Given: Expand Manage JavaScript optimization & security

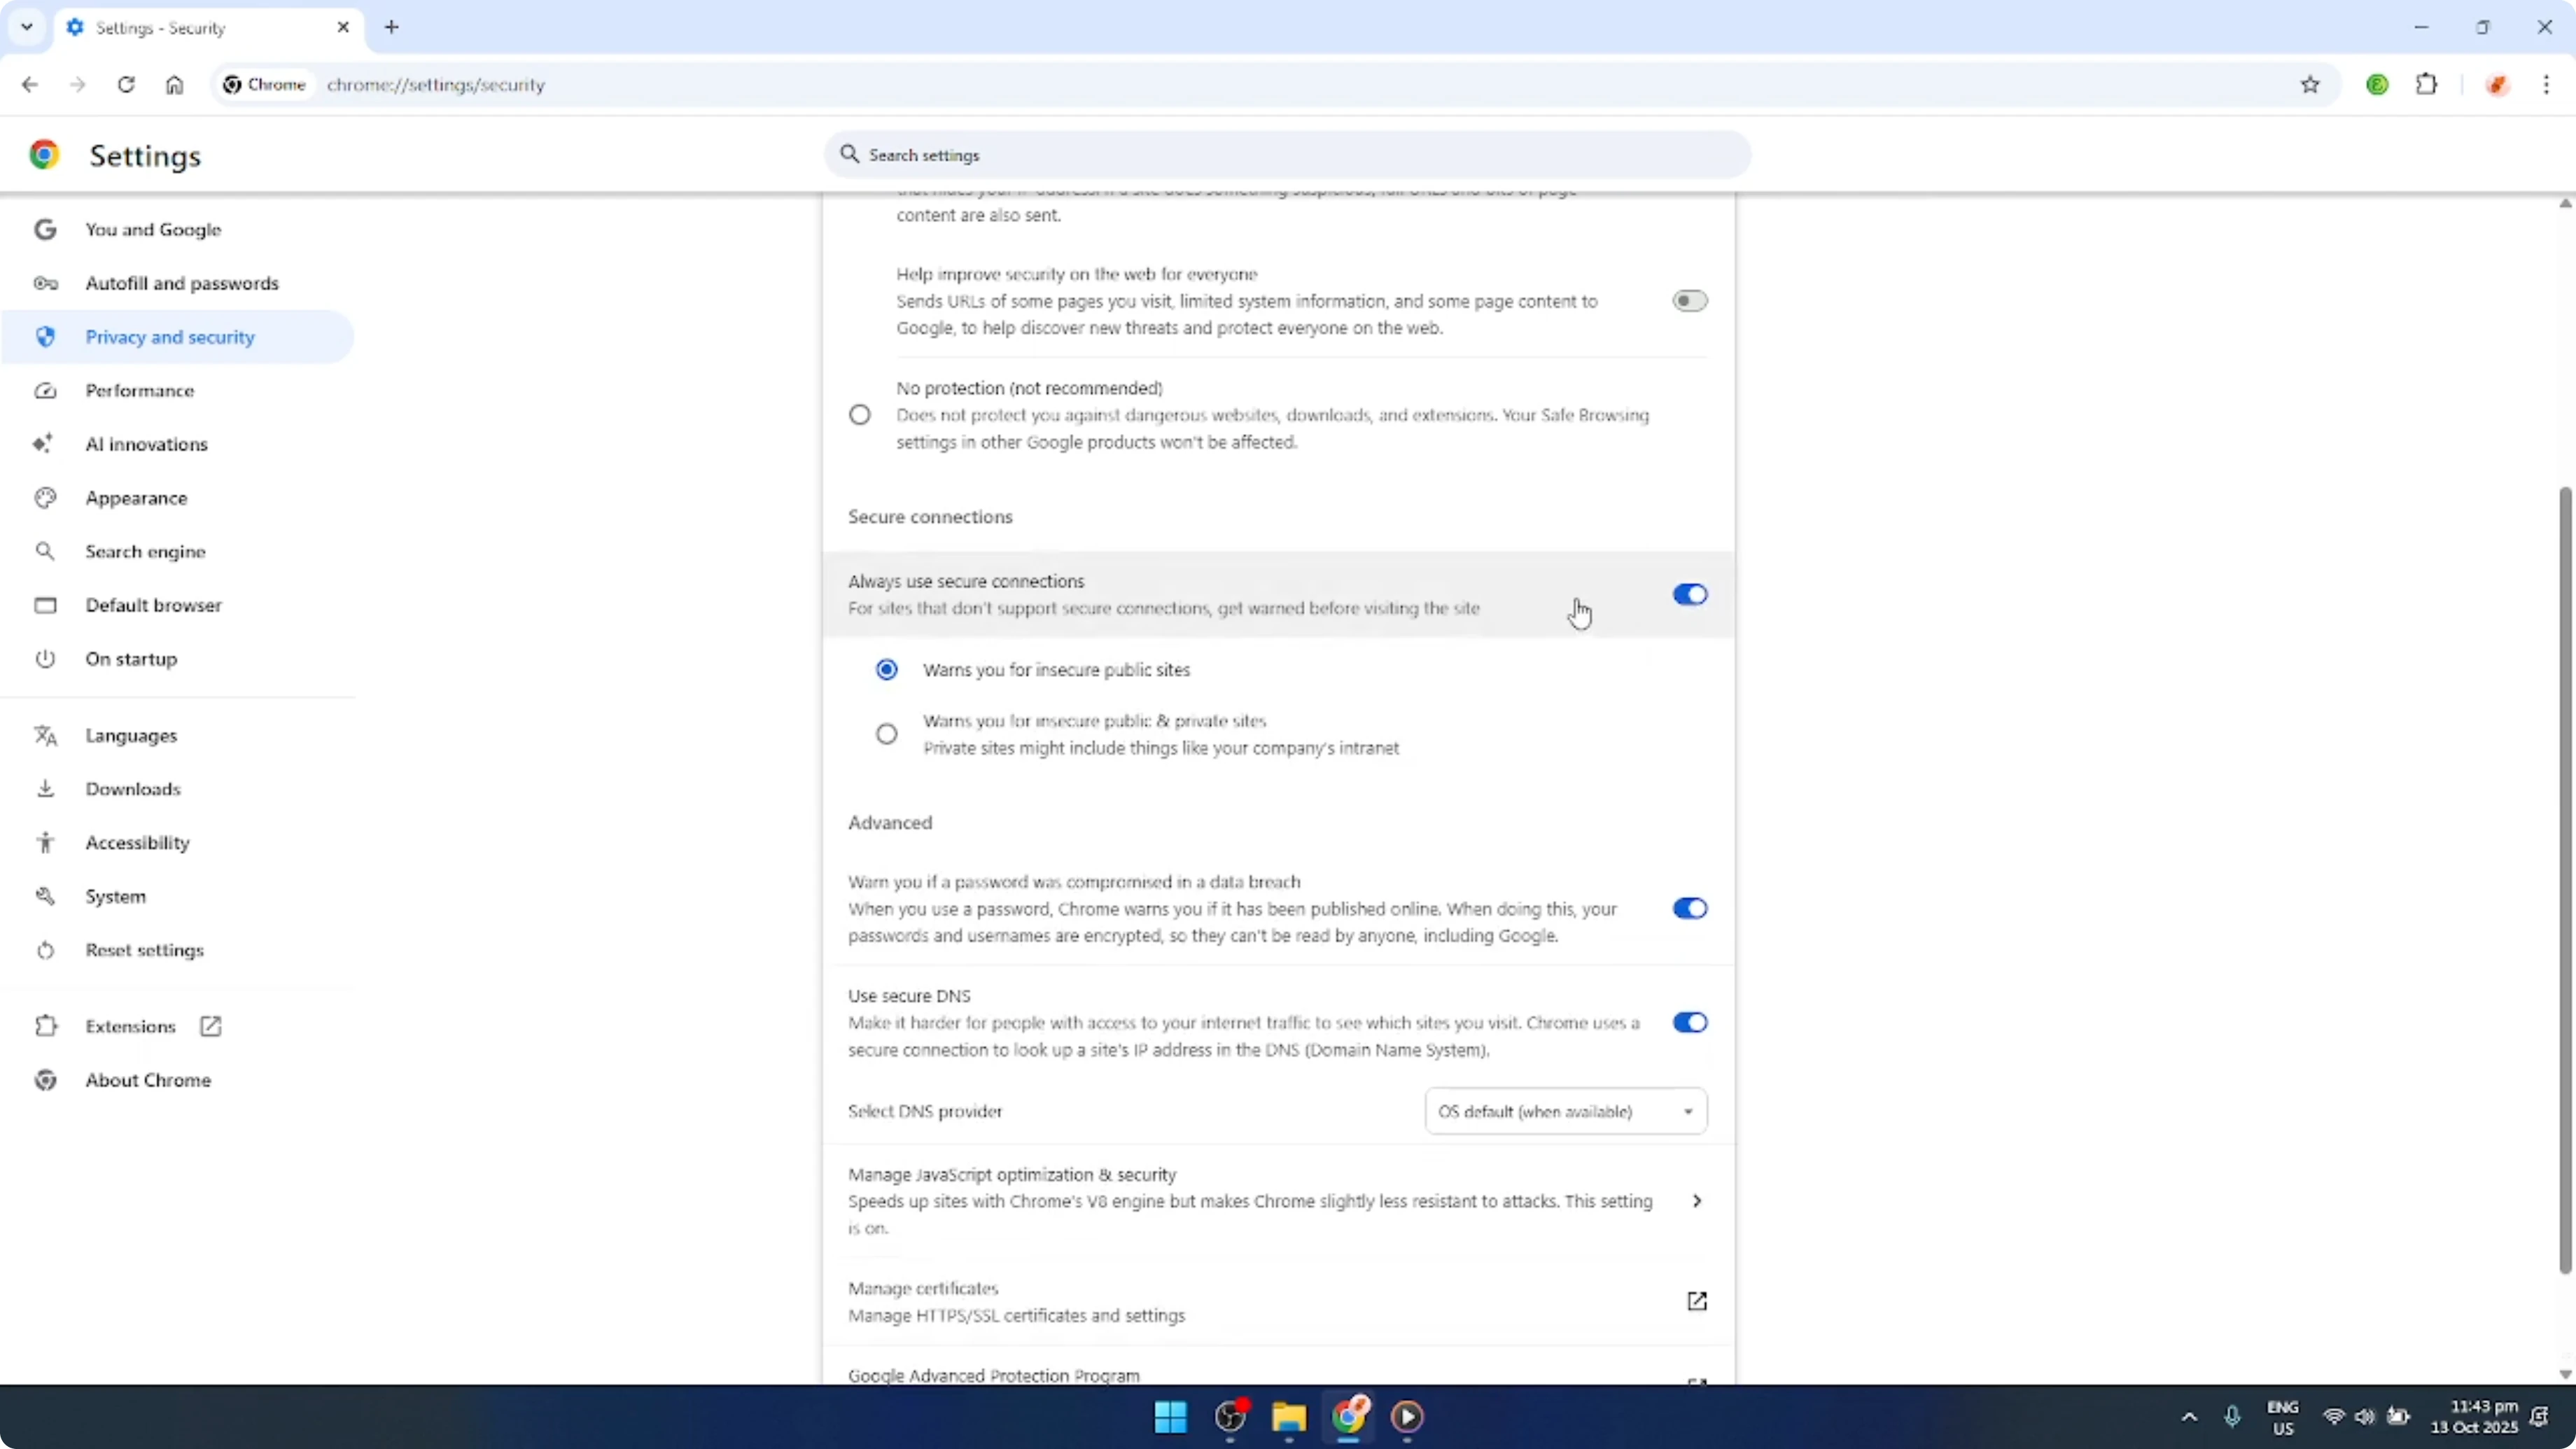Looking at the screenshot, I should click(x=1696, y=1200).
